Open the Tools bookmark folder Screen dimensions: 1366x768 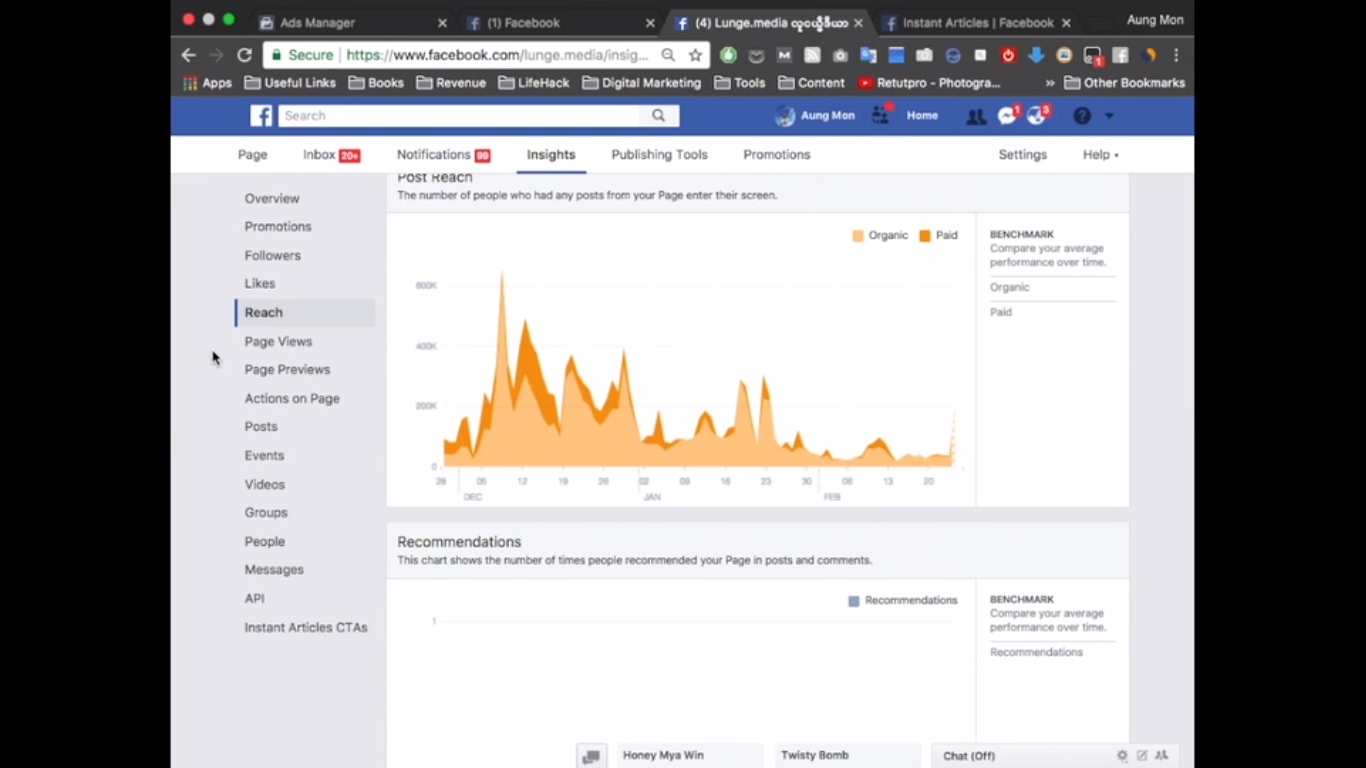click(x=740, y=83)
